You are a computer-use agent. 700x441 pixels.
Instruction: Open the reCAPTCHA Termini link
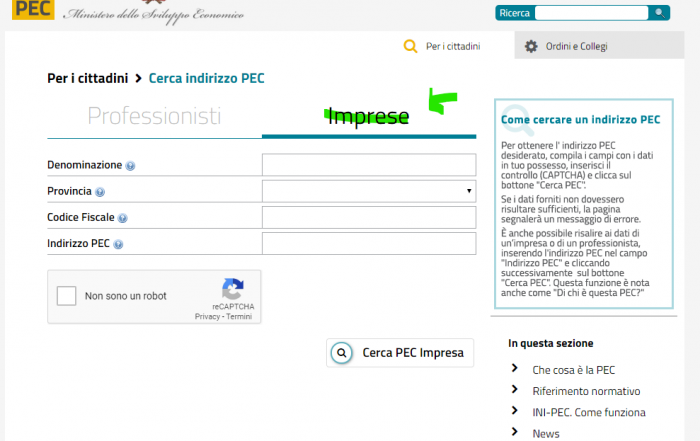239,316
